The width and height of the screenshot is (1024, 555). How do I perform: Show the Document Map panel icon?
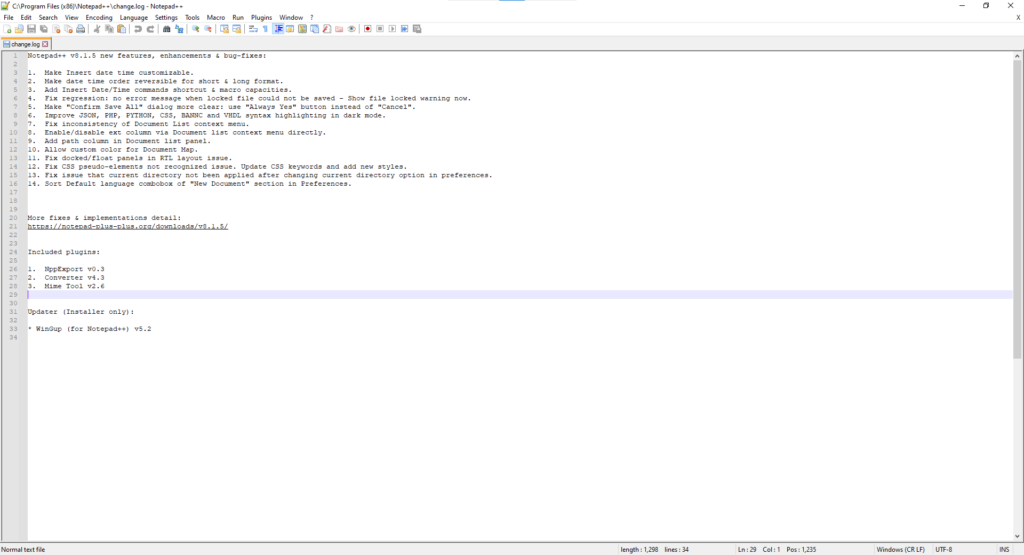coord(302,29)
